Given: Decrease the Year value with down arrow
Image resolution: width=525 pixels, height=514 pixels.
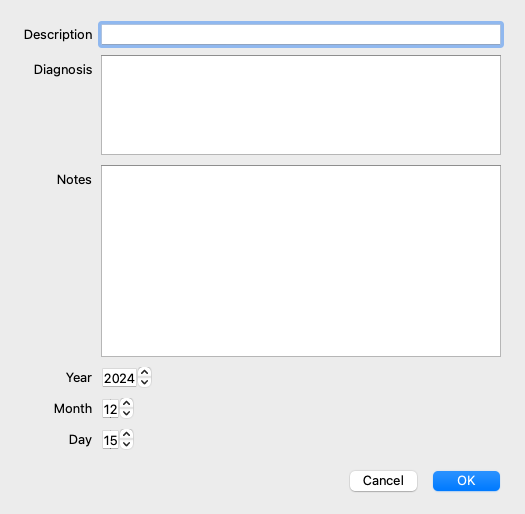Looking at the screenshot, I should point(144,382).
